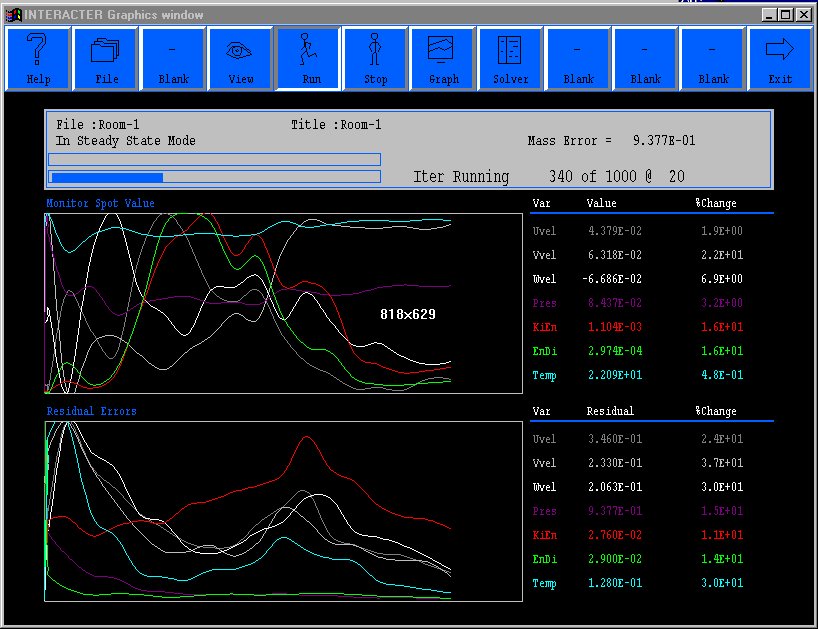Click the Monitor Spot Value graph
818x629 pixels.
[x=283, y=303]
